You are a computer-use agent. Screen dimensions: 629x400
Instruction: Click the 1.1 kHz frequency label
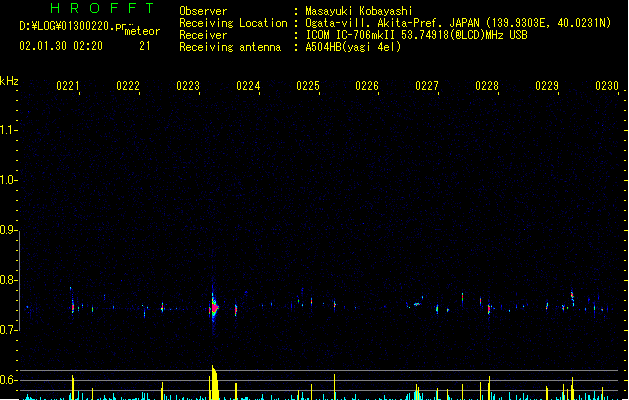(8, 130)
